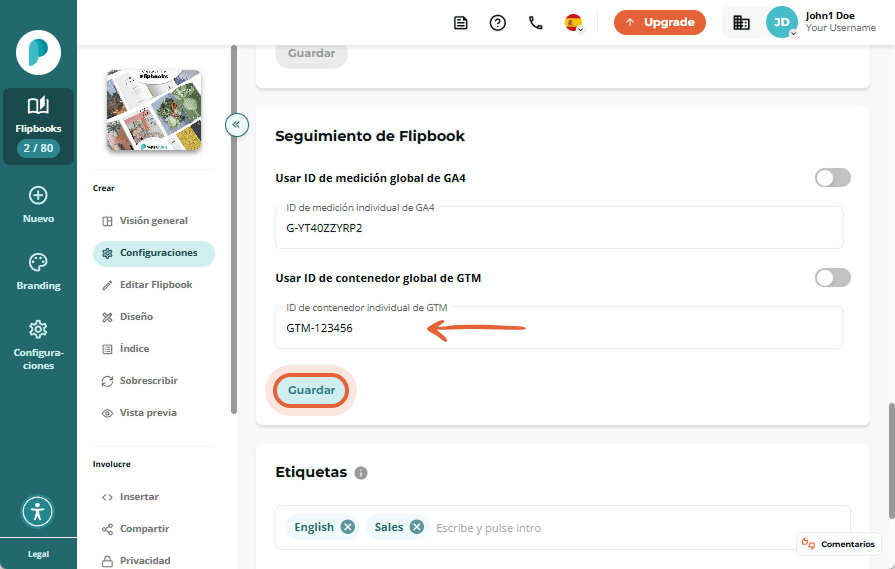
Task: Open sidebar Configuraciones gear section
Action: point(38,345)
